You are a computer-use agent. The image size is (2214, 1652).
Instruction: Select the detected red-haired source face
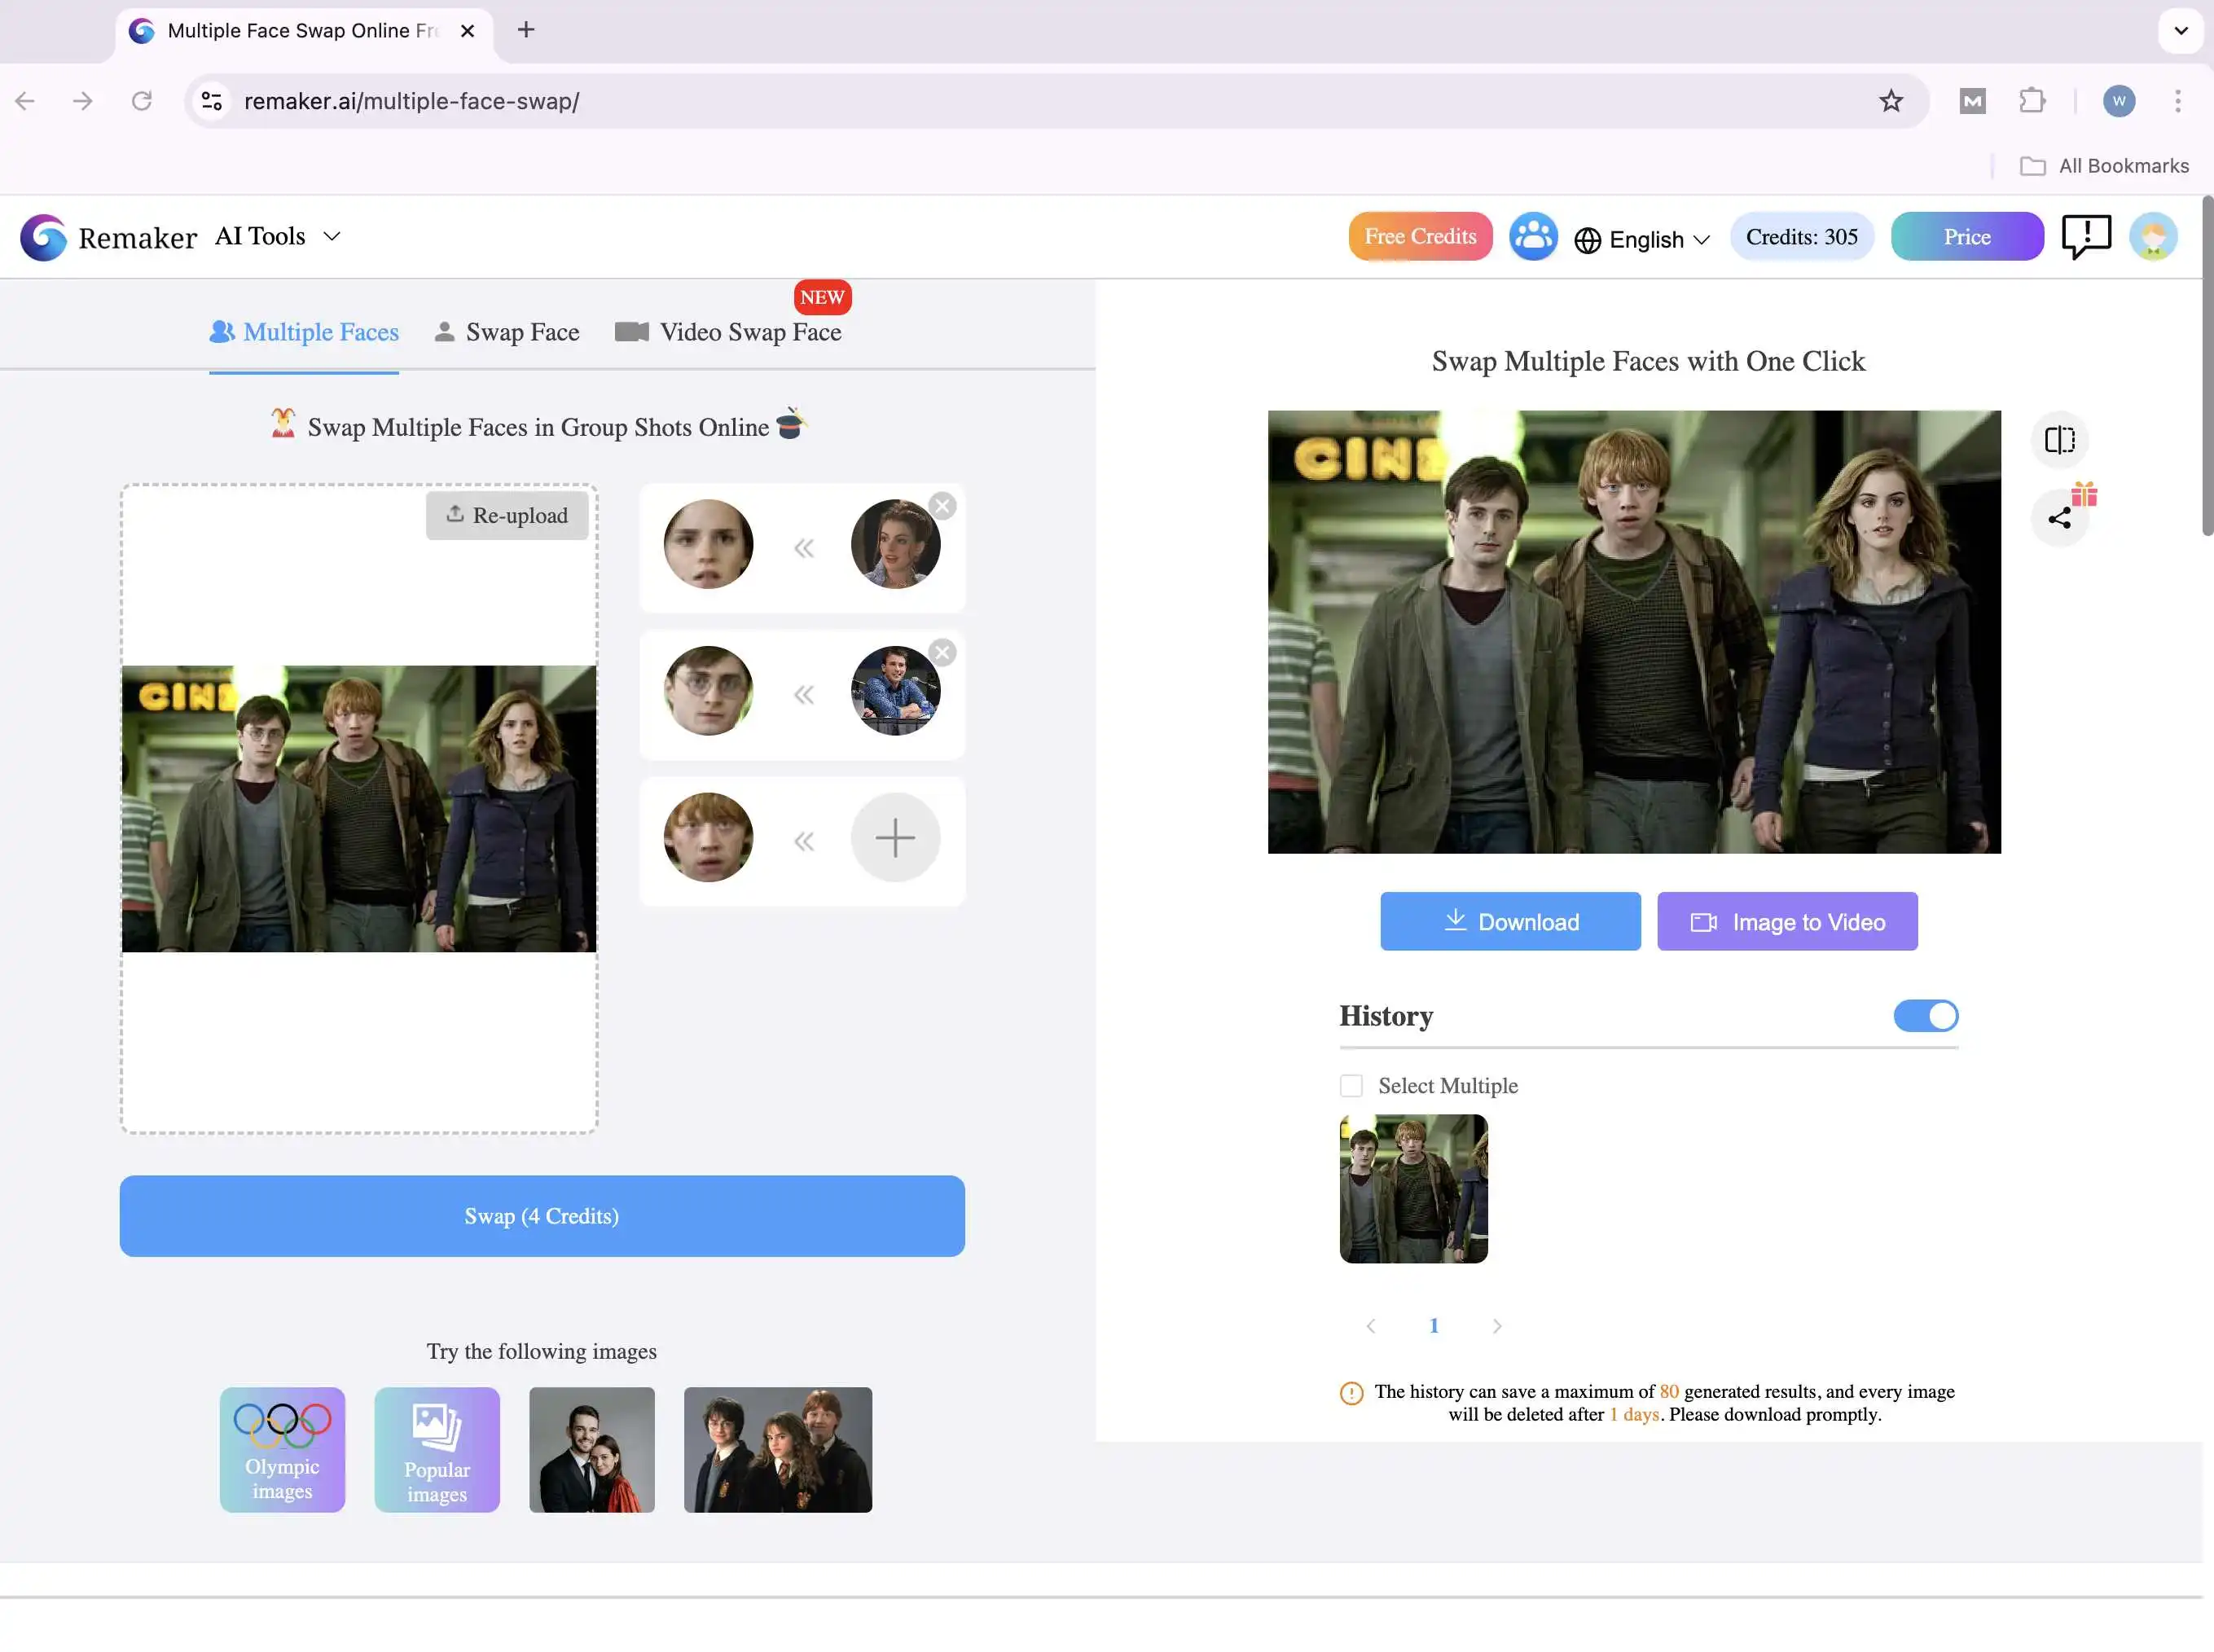pos(708,838)
